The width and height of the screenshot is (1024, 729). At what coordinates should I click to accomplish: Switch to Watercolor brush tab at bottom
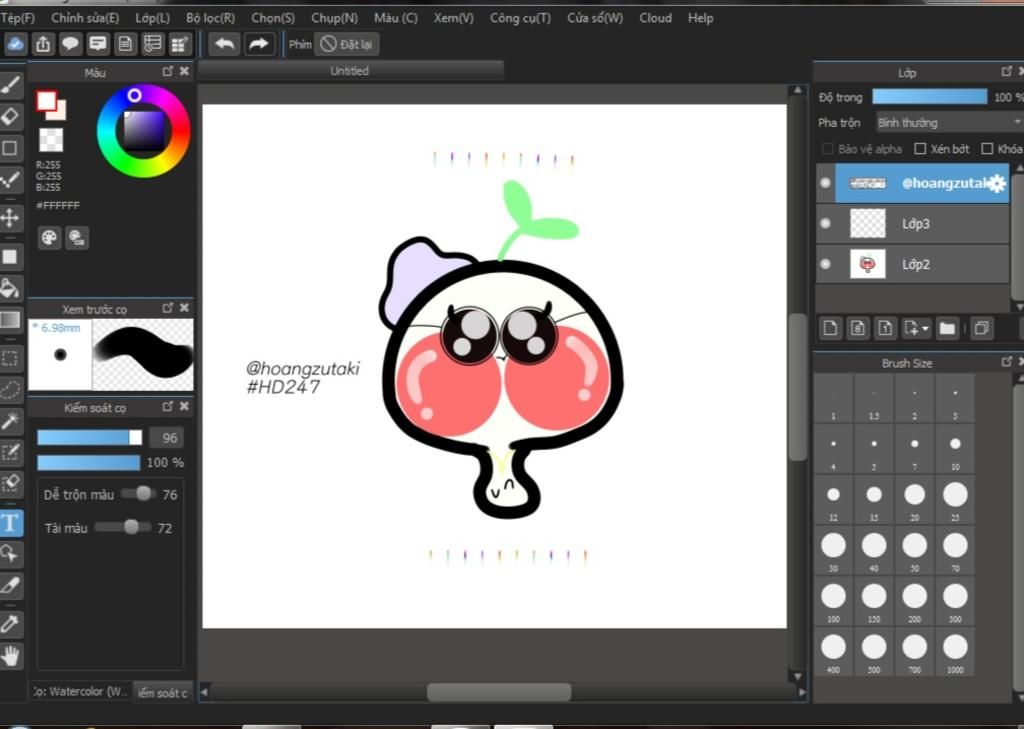click(x=81, y=691)
